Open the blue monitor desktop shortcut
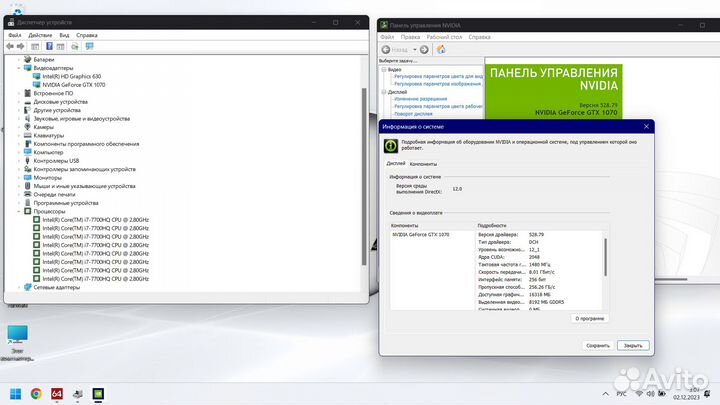This screenshot has height=405, width=720. (17, 334)
